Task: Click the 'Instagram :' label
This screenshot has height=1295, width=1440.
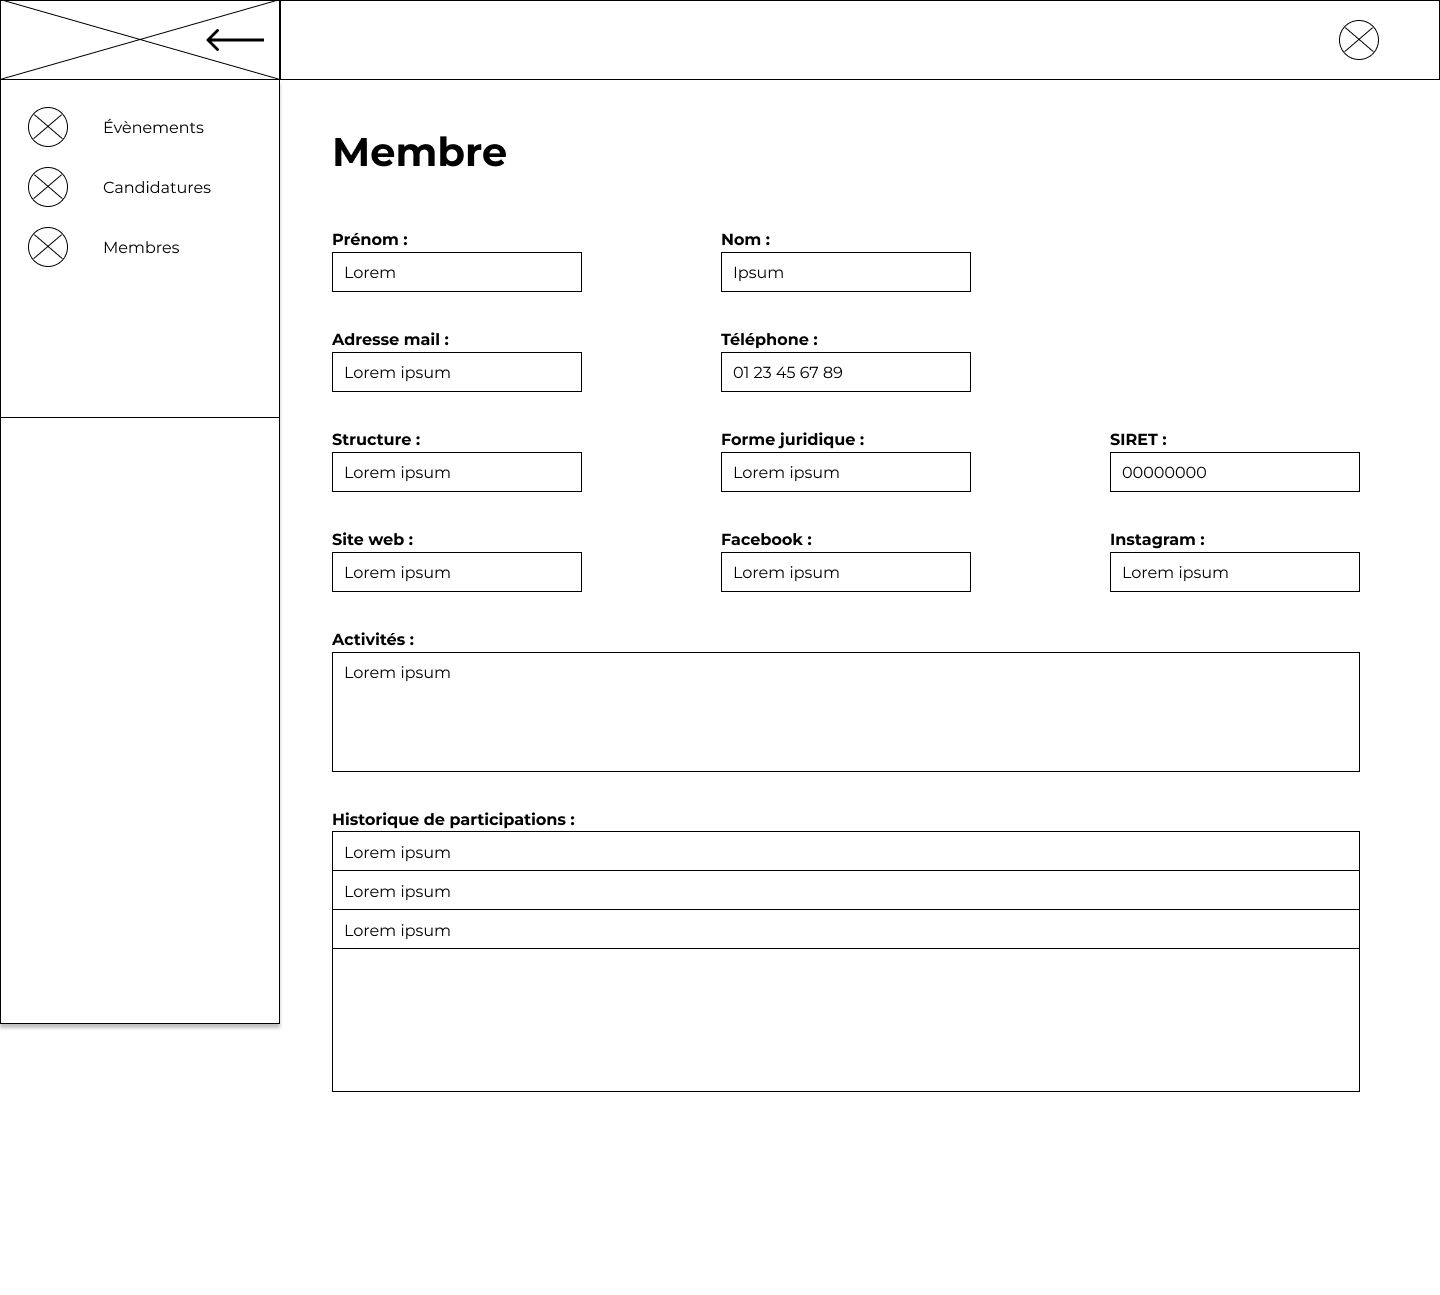Action: (1157, 539)
